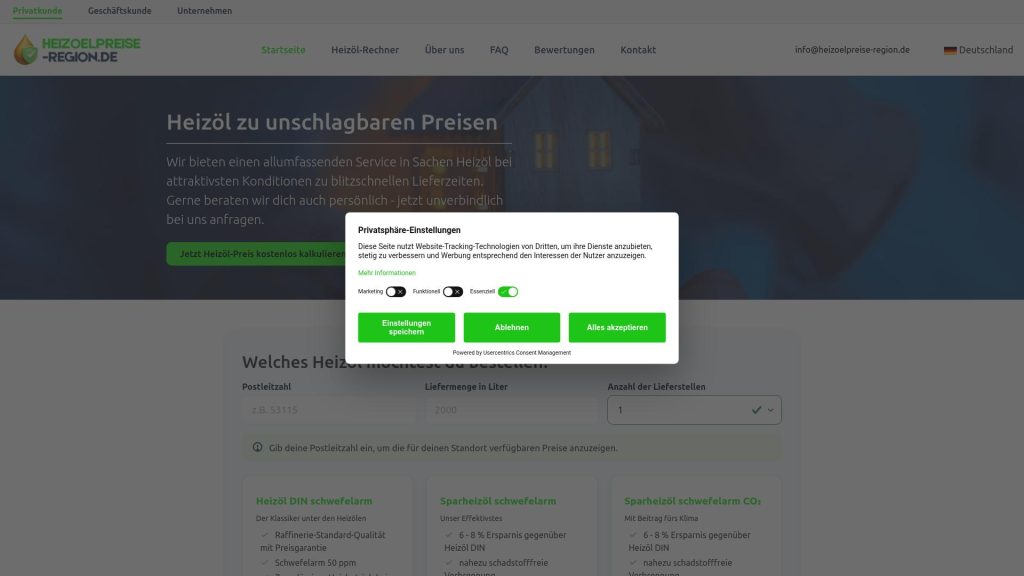Toggle the Funktionell consent switch

click(x=453, y=292)
